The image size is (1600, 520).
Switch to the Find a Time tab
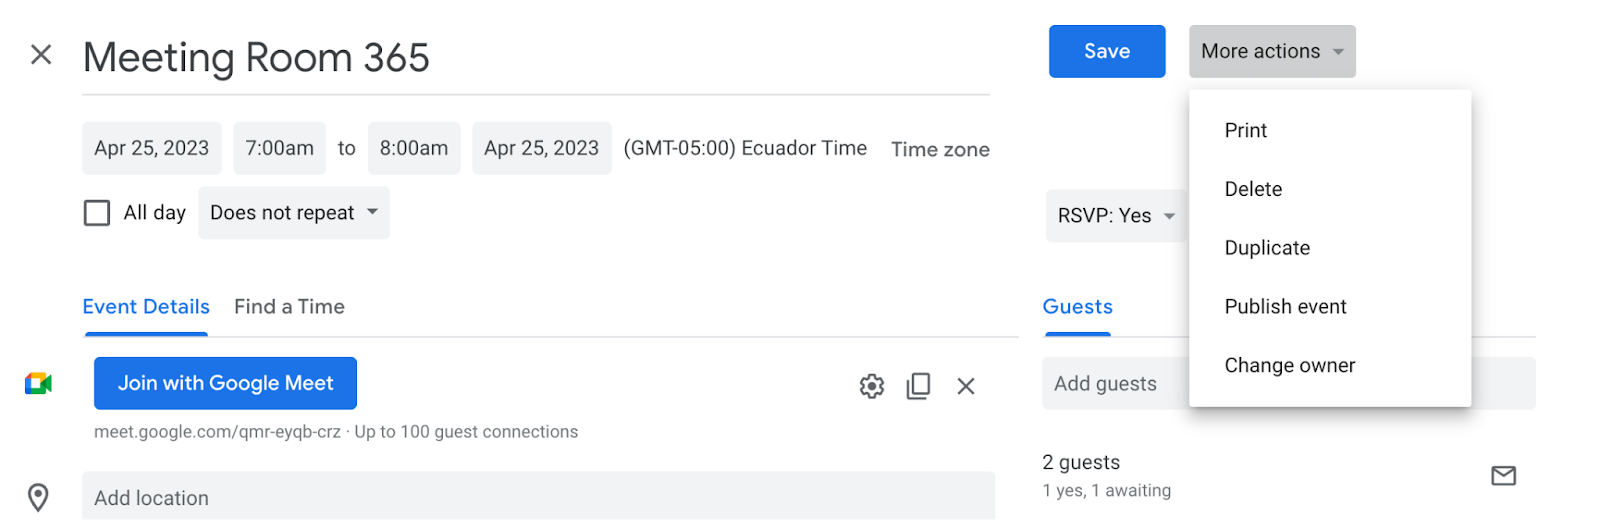click(x=289, y=307)
